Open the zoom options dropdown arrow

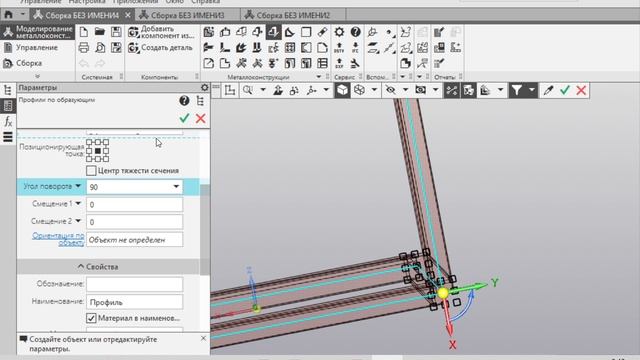(263, 90)
